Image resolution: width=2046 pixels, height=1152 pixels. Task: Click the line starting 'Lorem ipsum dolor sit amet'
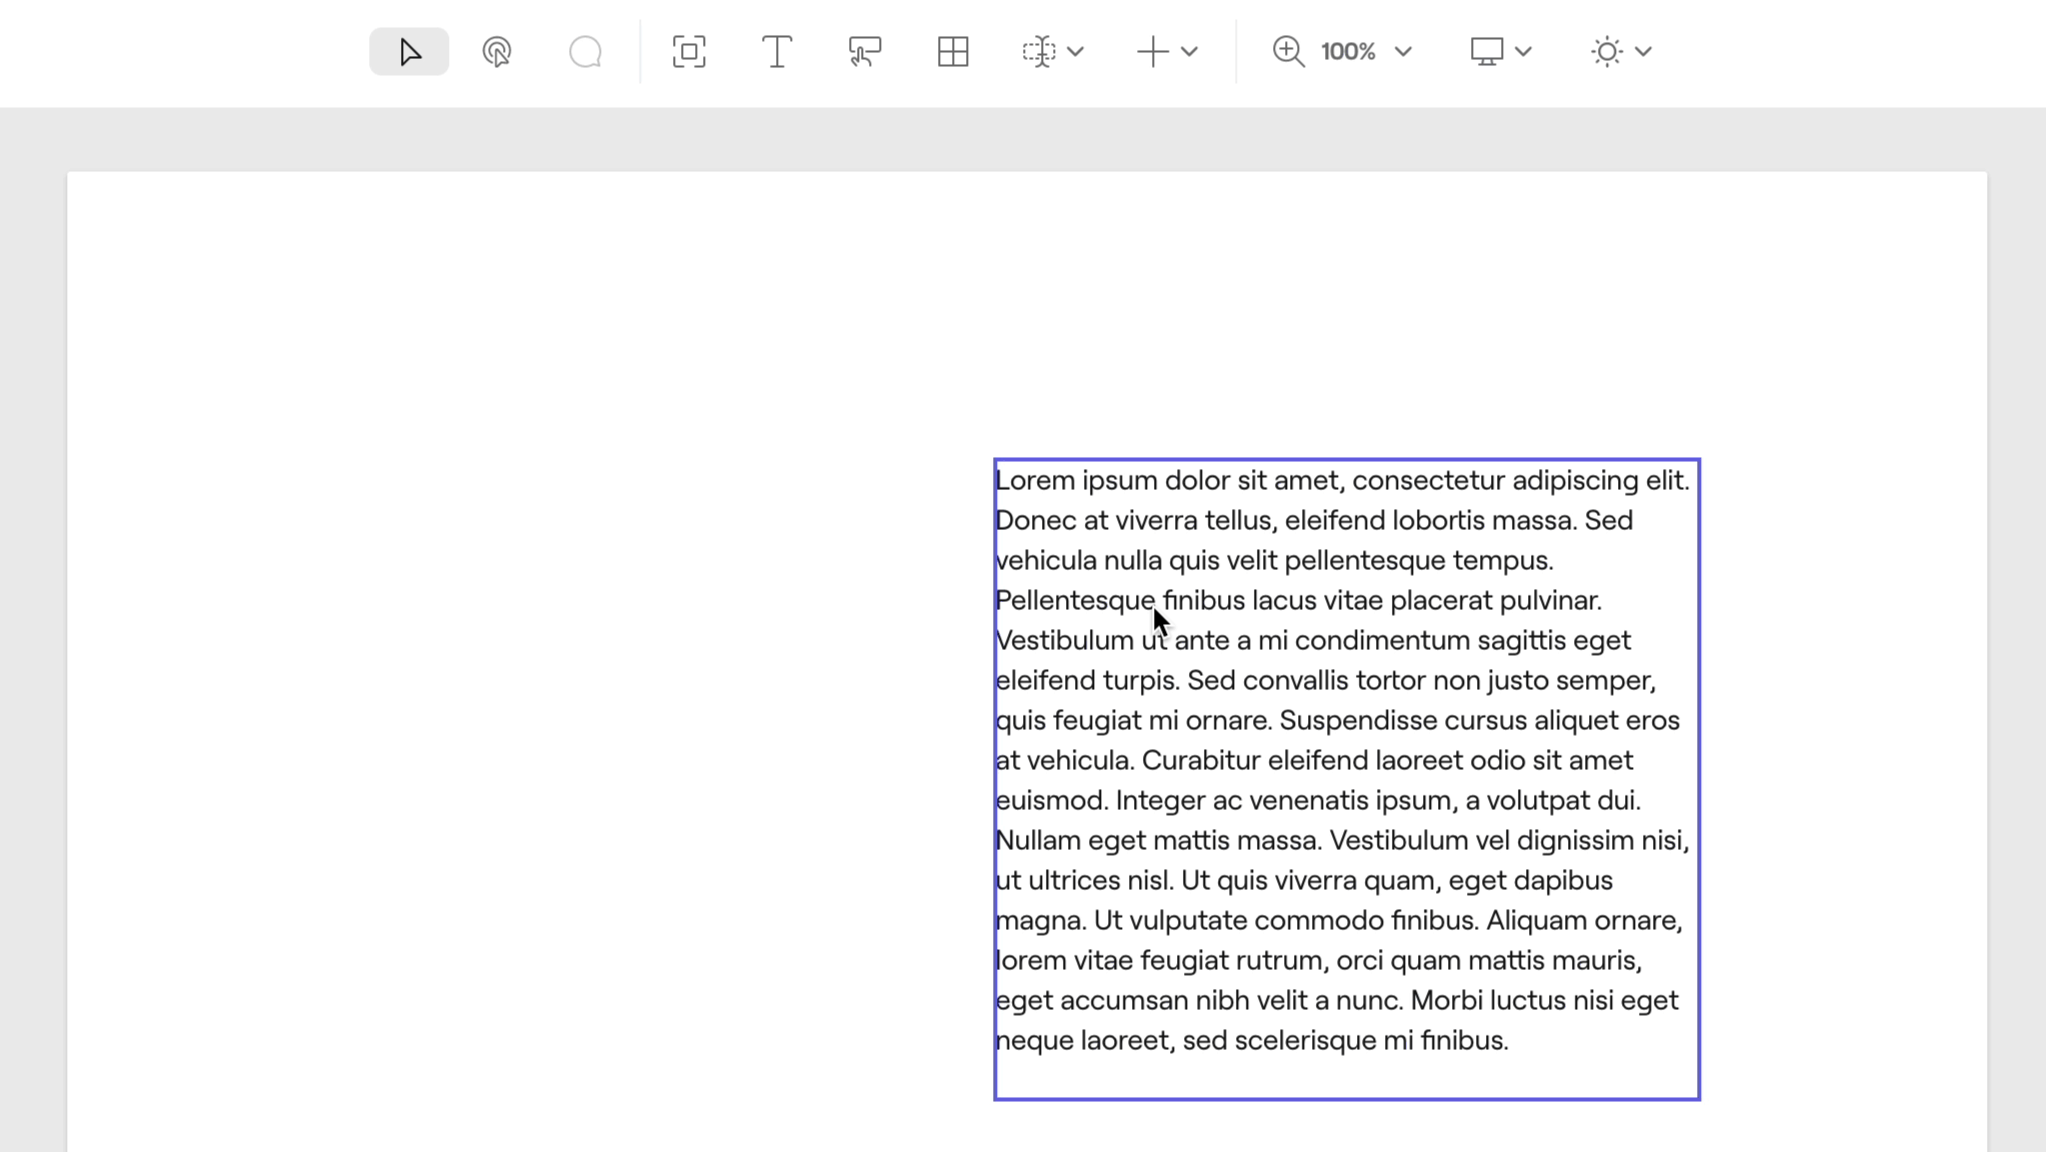(1342, 481)
